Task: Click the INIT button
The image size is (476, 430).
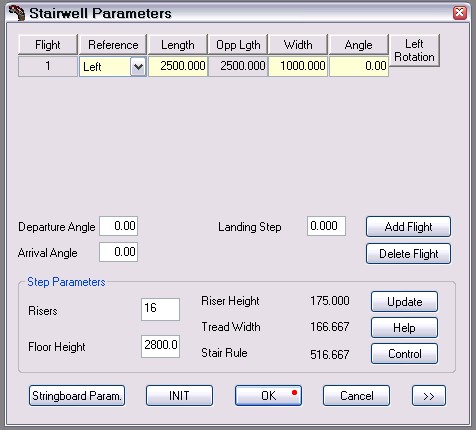Action: coord(179,396)
